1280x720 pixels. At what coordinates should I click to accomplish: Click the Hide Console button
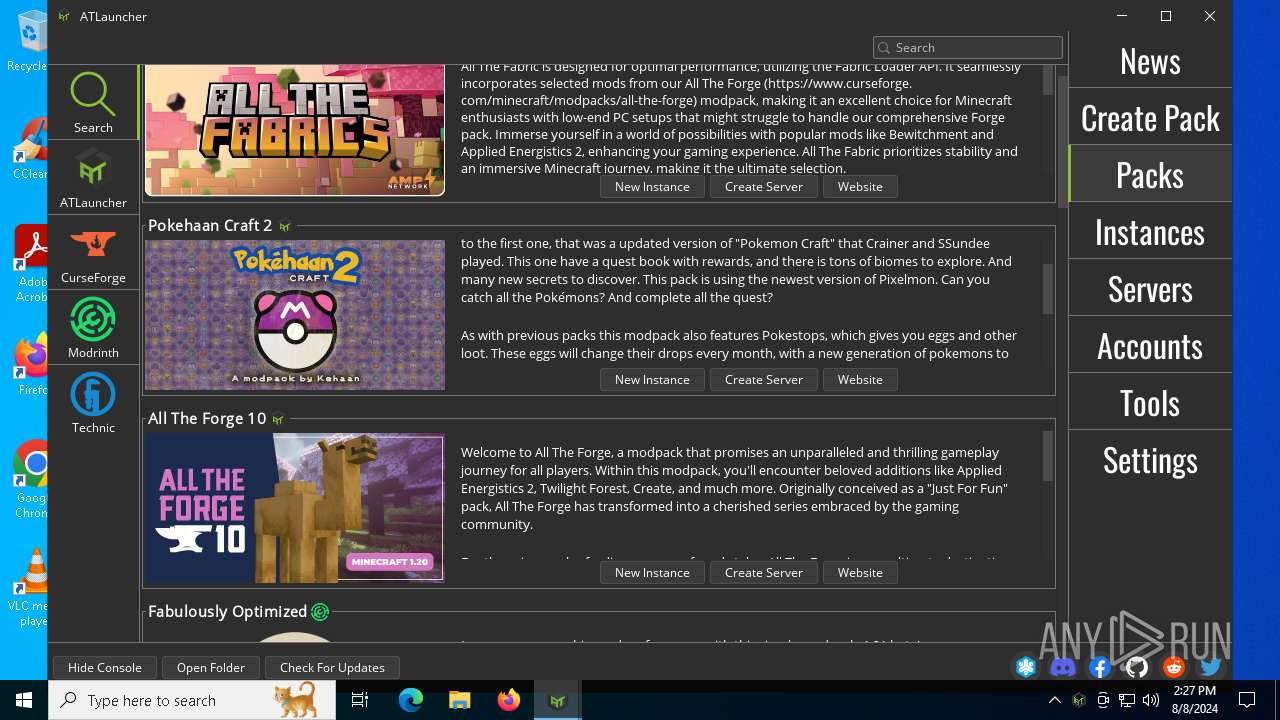[105, 668]
